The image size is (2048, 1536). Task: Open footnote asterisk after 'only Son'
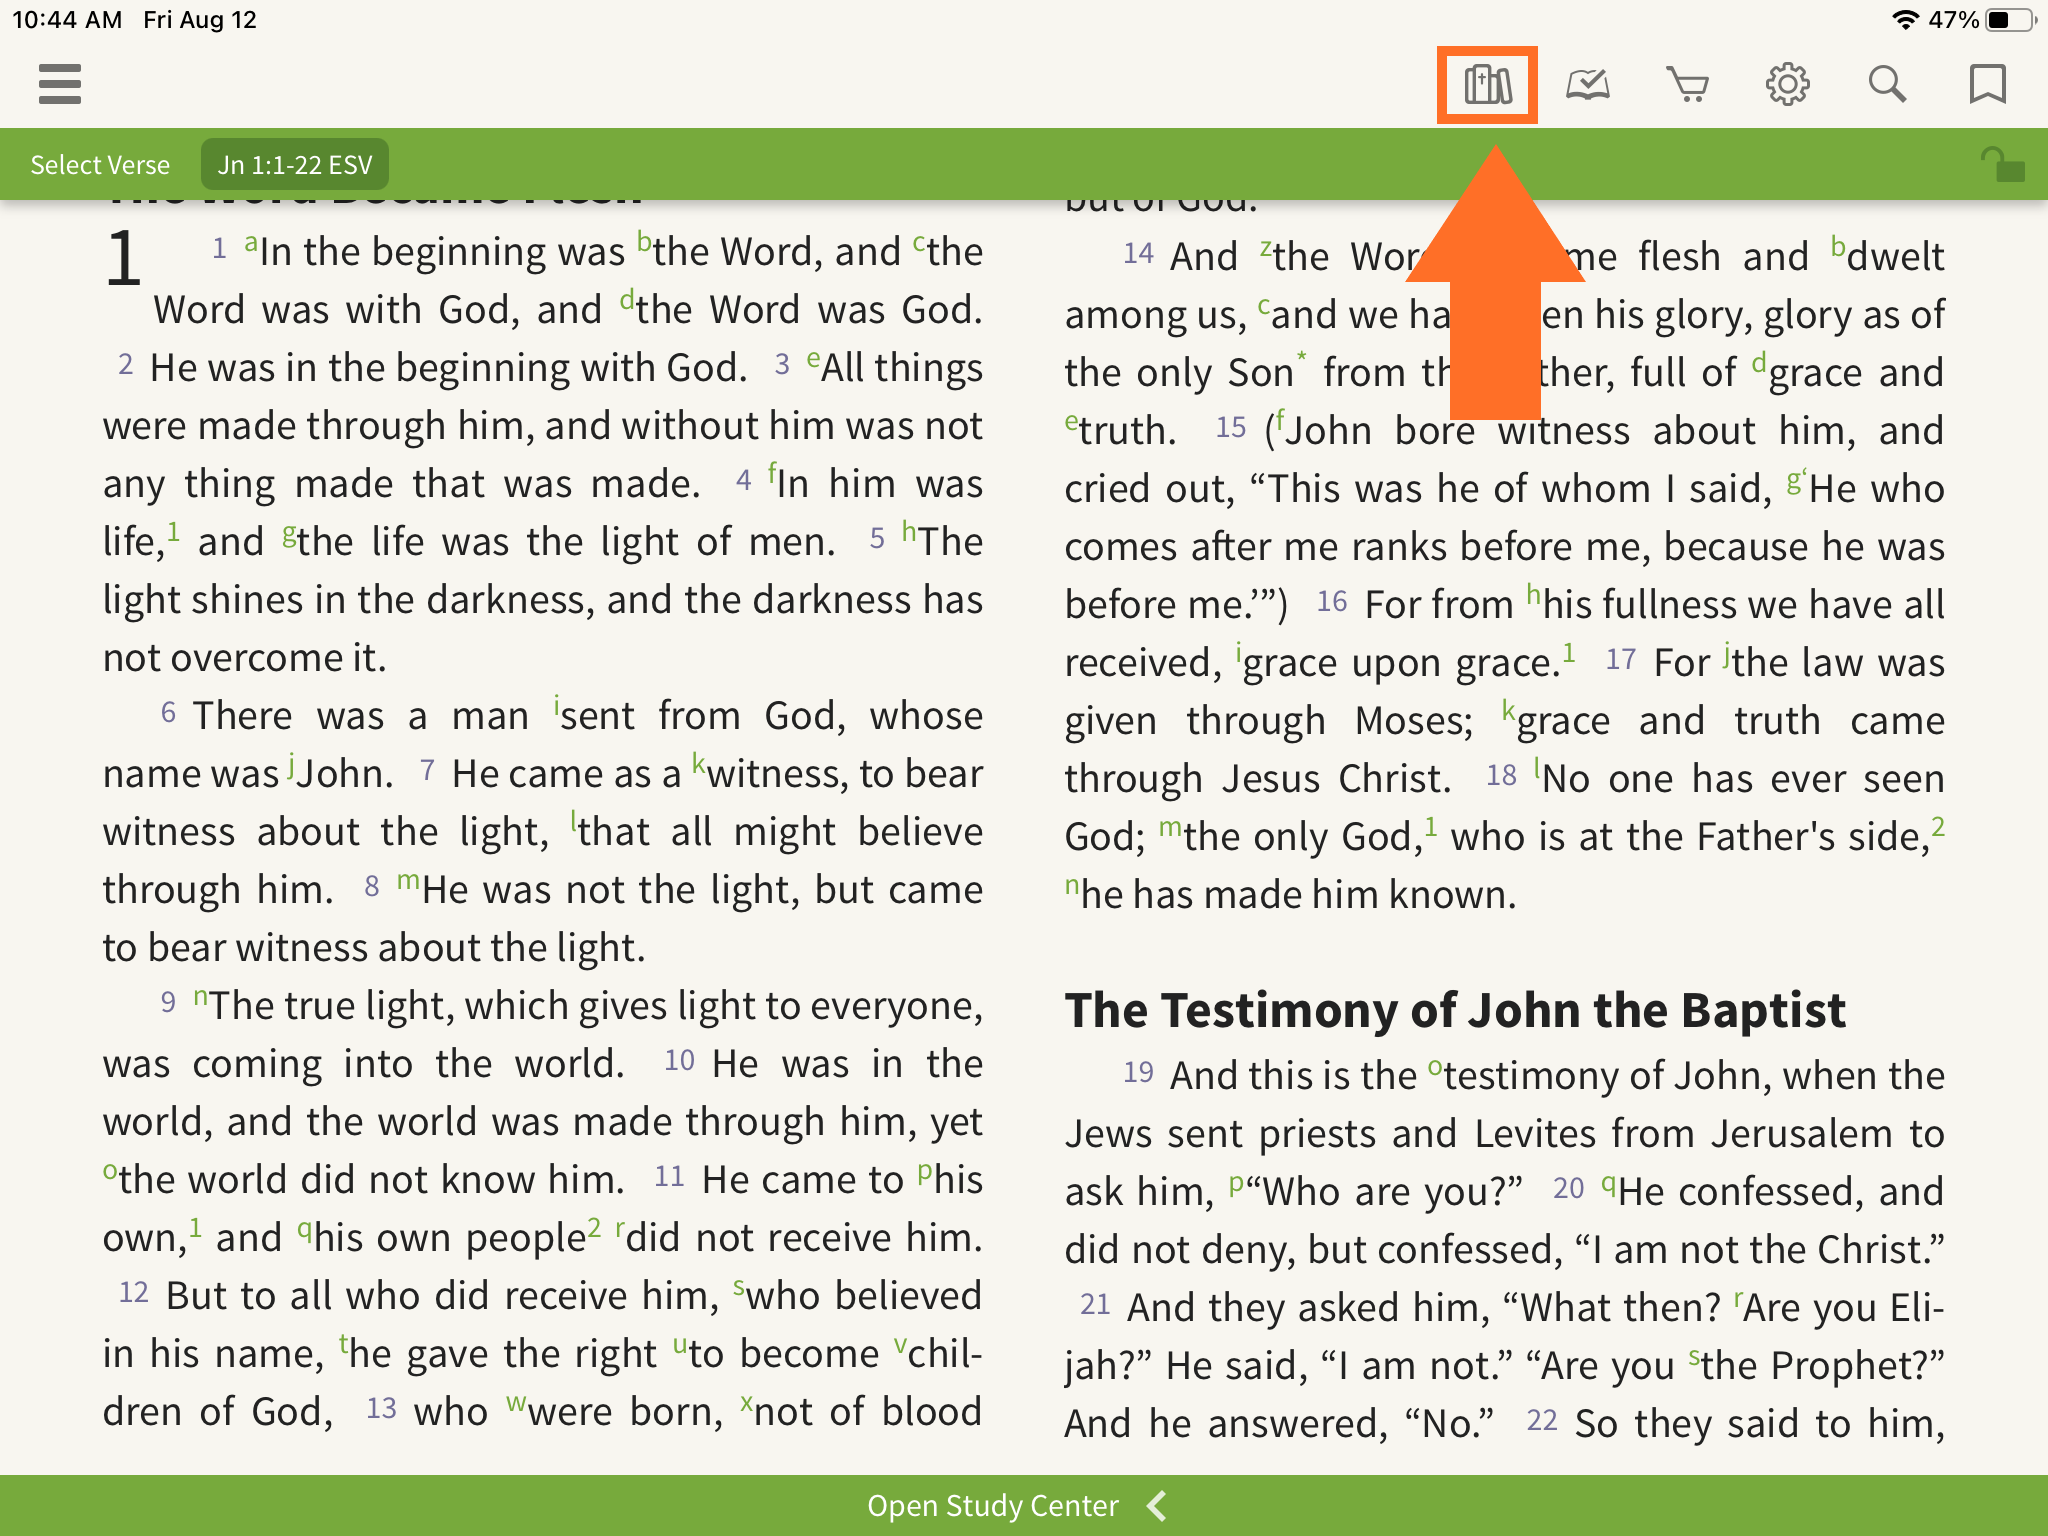(x=1301, y=358)
